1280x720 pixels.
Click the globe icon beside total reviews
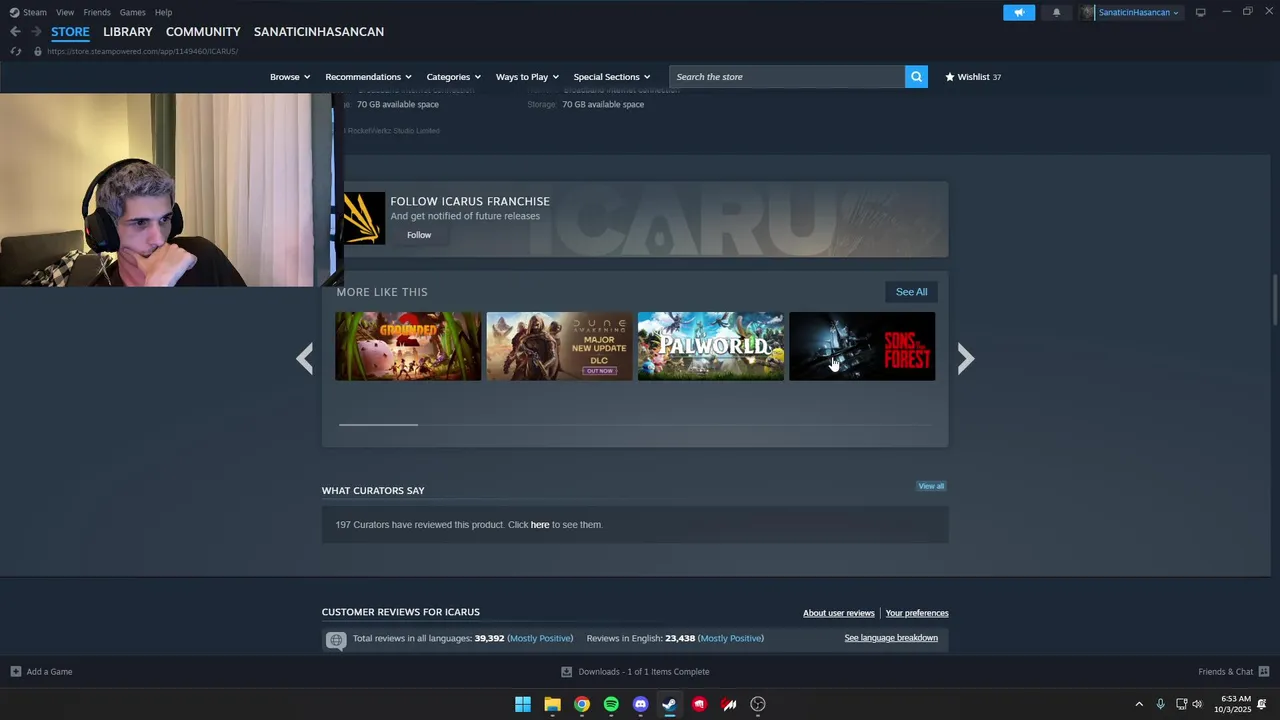coord(336,640)
